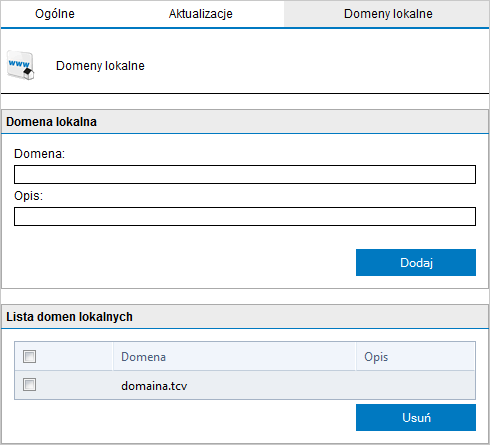Image resolution: width=490 pixels, height=445 pixels.
Task: Click the Domeny lokalne page title
Action: point(100,66)
